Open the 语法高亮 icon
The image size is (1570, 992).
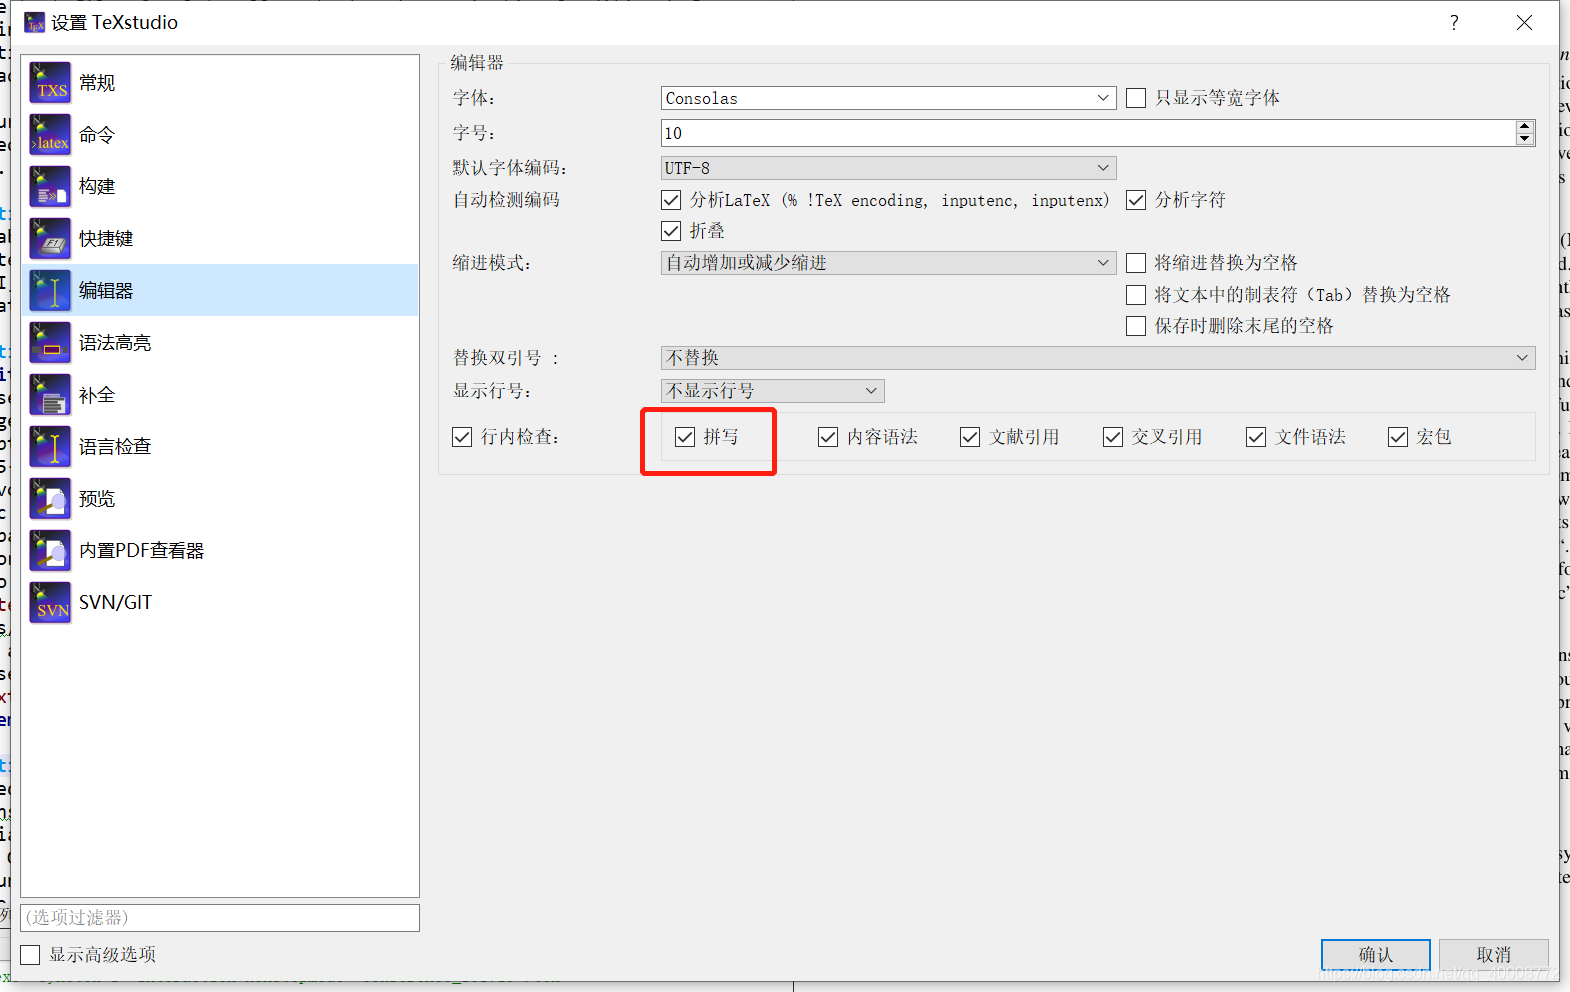50,342
